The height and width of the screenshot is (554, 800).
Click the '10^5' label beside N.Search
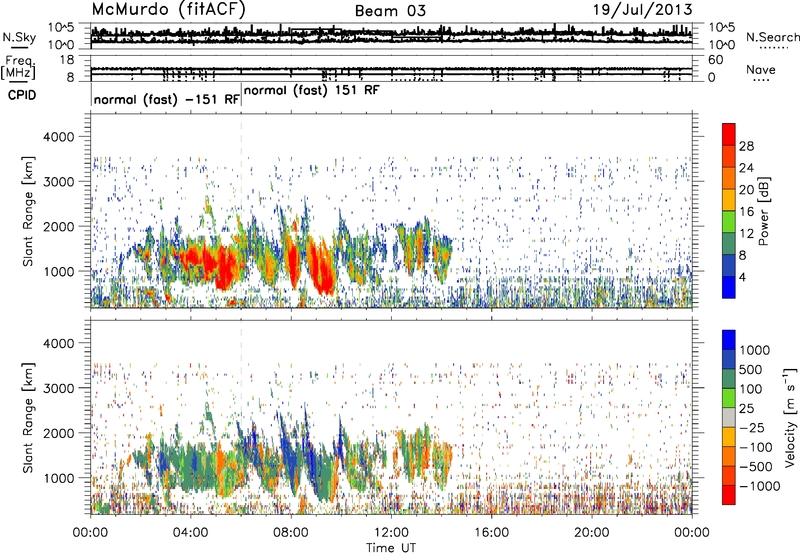[722, 28]
